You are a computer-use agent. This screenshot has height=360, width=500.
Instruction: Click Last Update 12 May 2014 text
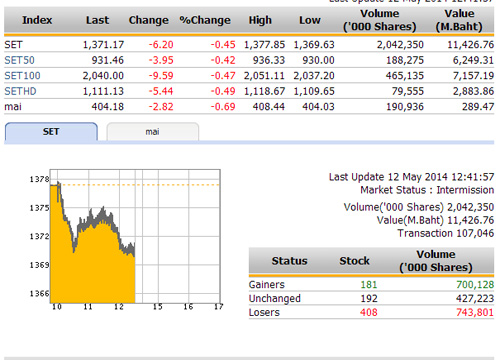click(x=411, y=177)
